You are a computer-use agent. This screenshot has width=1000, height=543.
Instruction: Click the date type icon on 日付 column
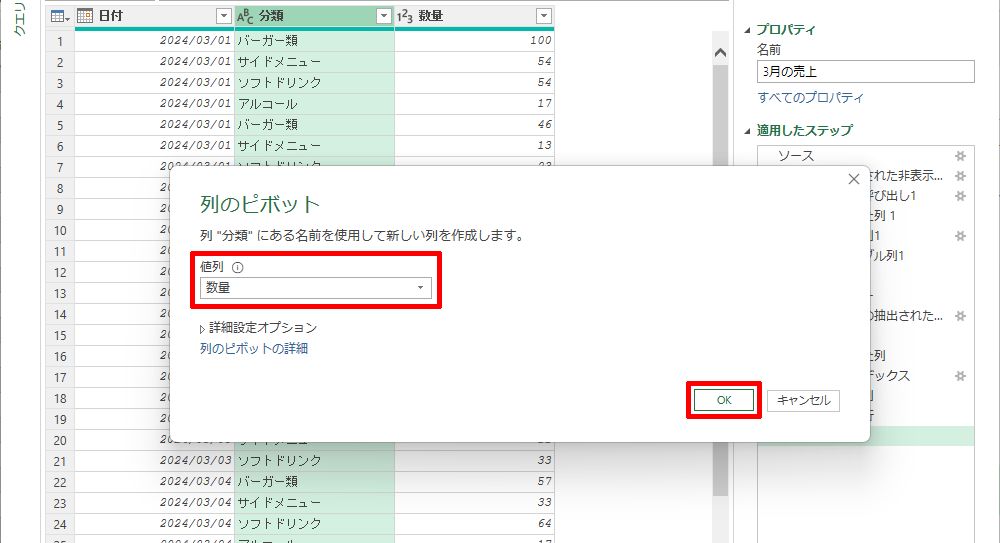86,16
